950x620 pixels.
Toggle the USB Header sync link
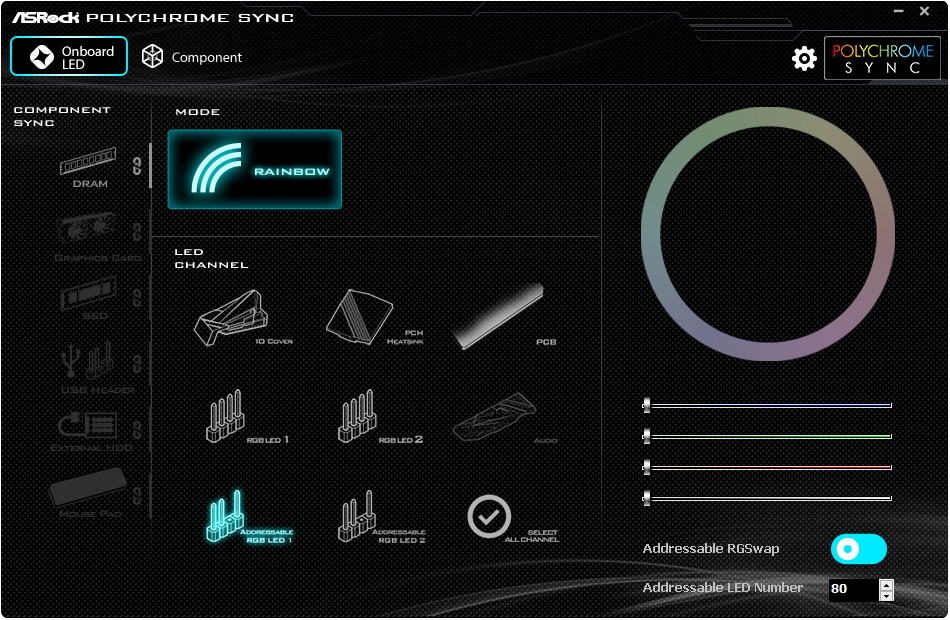137,364
